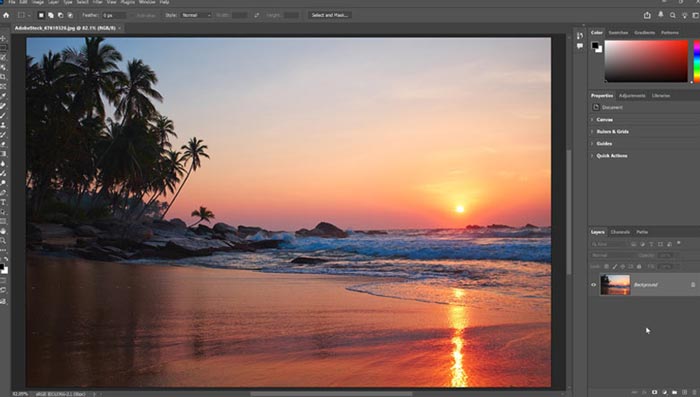Expand the Guides section
Screen dimensions: 700x397
[592, 144]
